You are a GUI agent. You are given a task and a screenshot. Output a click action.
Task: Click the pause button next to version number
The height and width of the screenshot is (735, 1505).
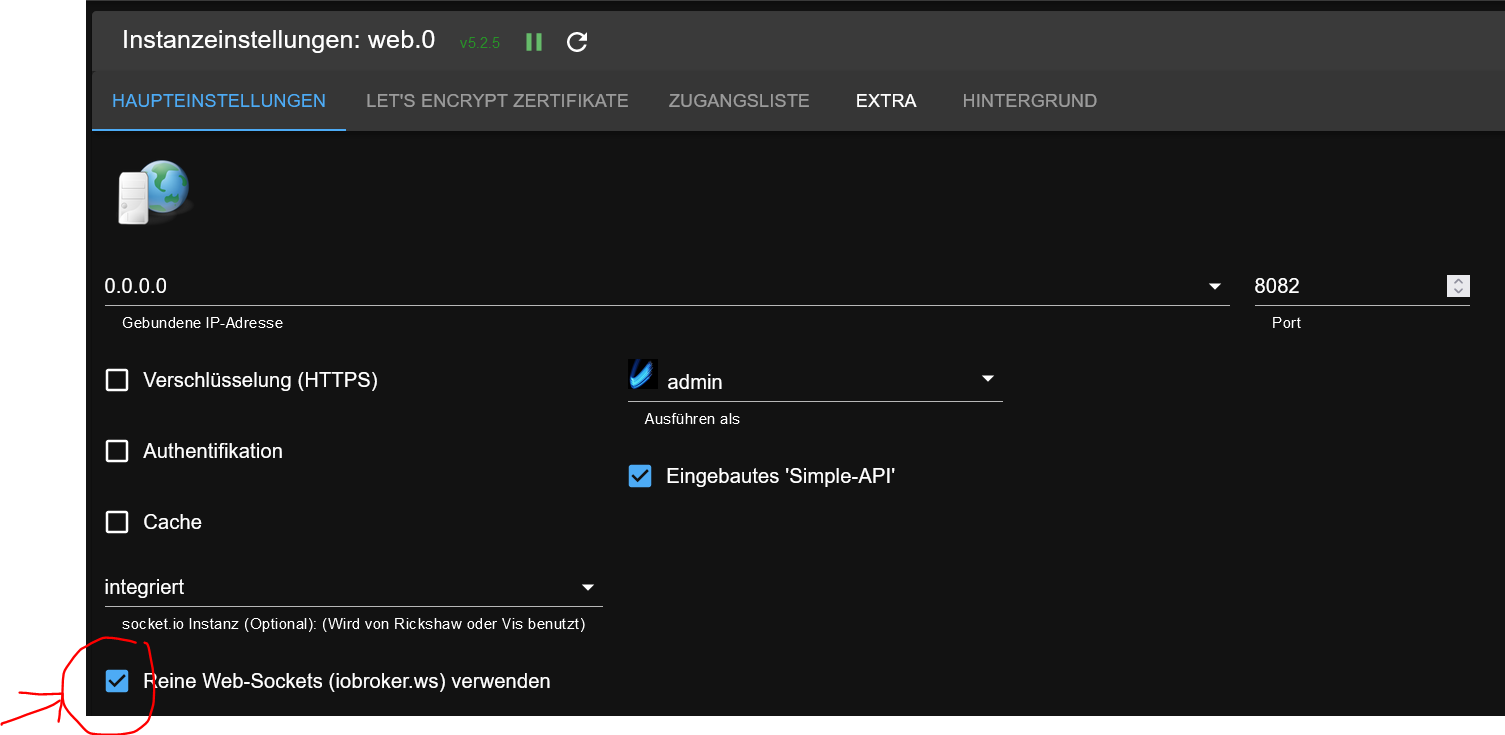point(533,42)
